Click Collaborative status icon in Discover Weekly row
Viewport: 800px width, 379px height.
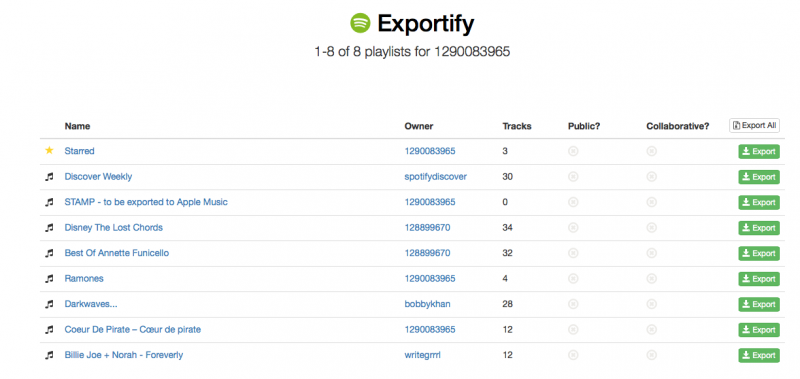pos(652,176)
